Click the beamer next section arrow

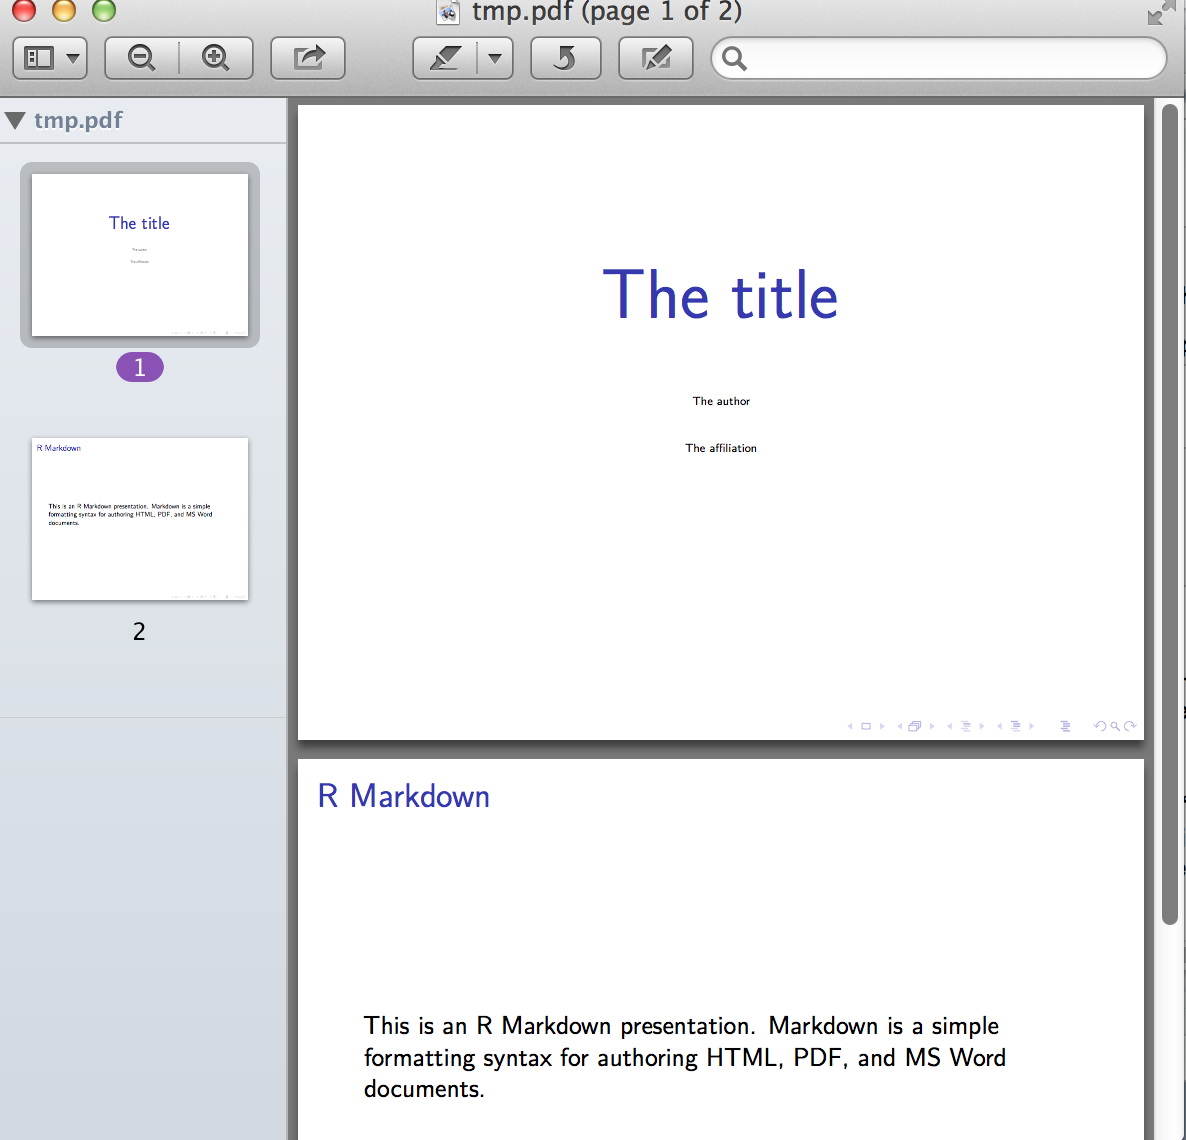click(x=1032, y=726)
